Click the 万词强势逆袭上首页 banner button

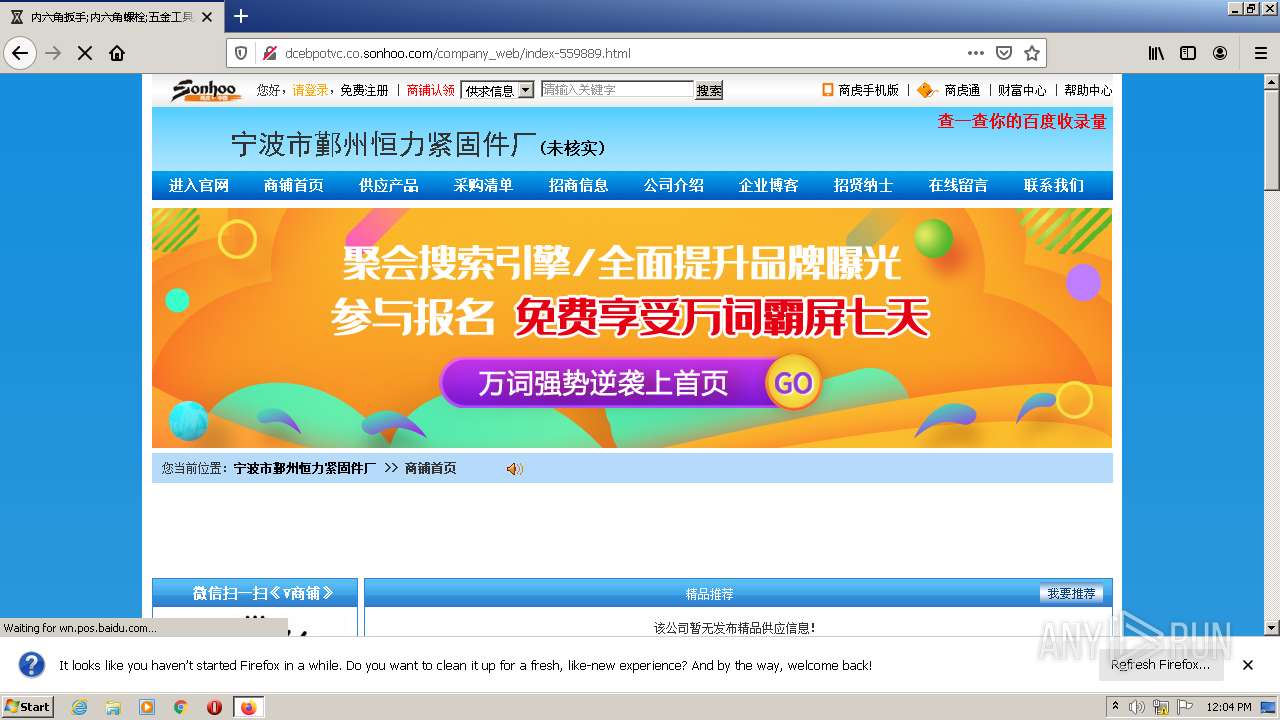point(603,384)
